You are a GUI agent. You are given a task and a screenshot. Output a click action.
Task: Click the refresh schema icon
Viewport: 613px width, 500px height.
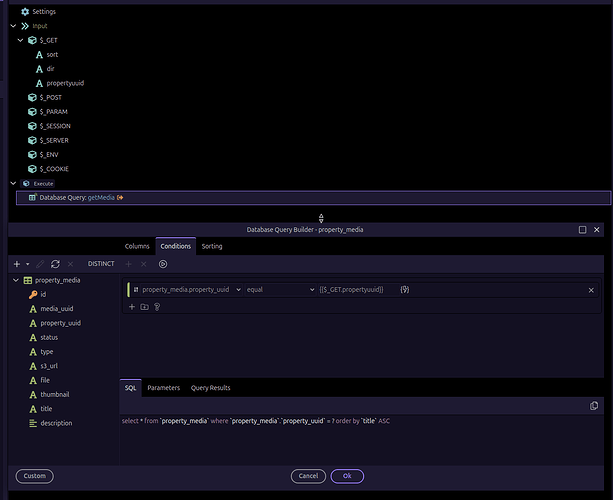click(55, 264)
